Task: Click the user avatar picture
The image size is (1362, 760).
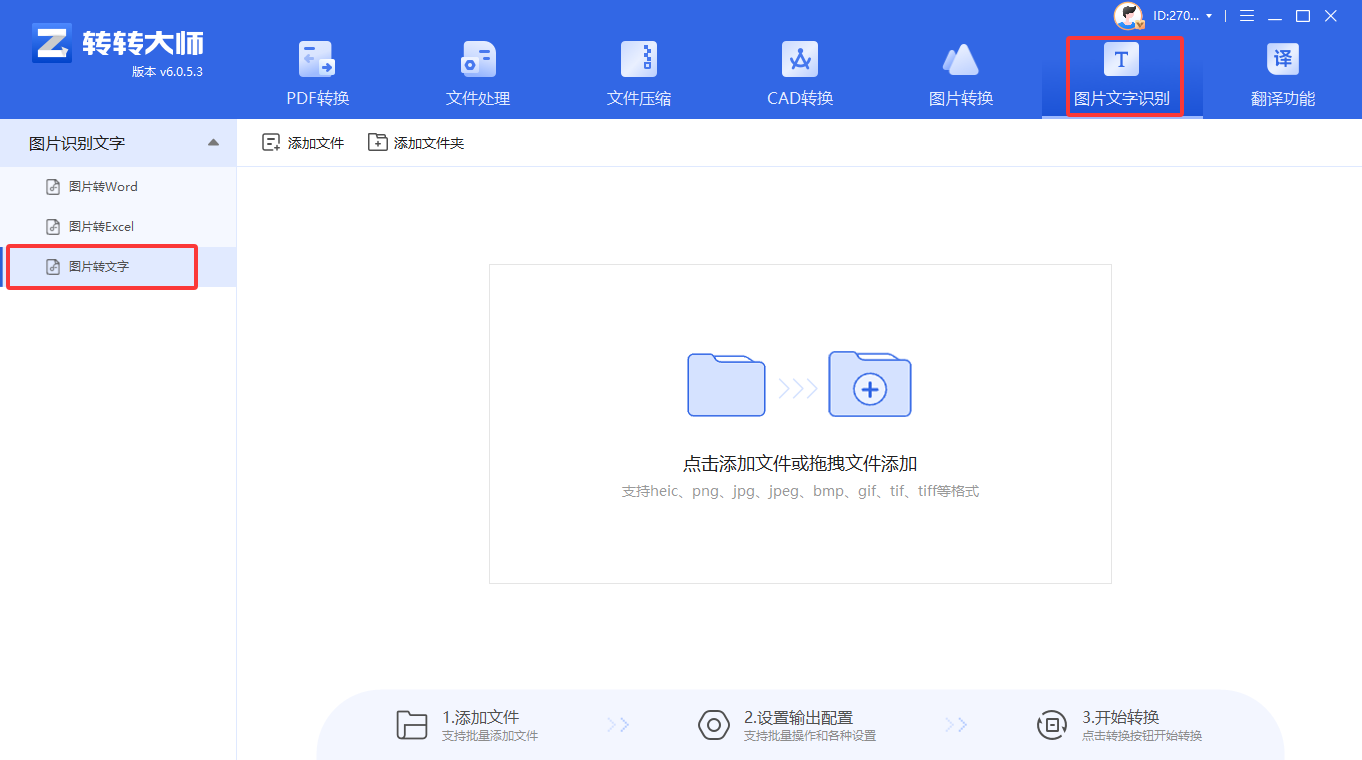Action: click(x=1128, y=16)
